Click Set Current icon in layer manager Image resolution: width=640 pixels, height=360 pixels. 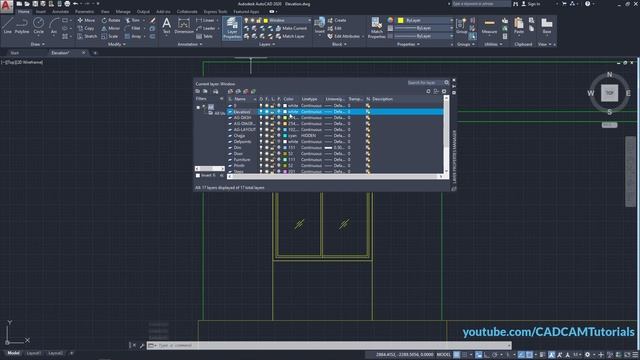tap(253, 91)
